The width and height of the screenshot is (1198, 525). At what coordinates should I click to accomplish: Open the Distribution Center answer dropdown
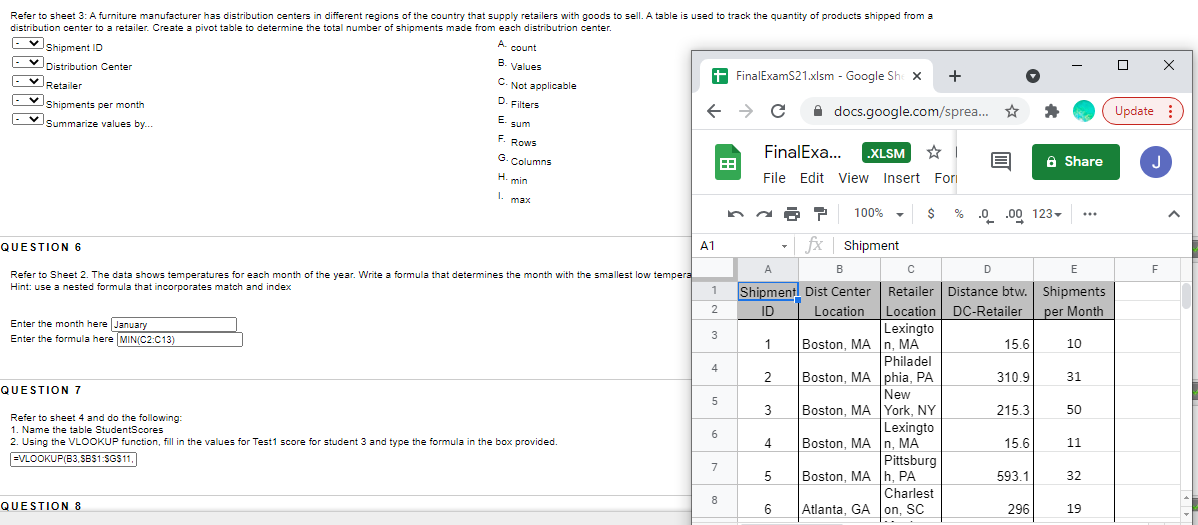pyautogui.click(x=28, y=63)
